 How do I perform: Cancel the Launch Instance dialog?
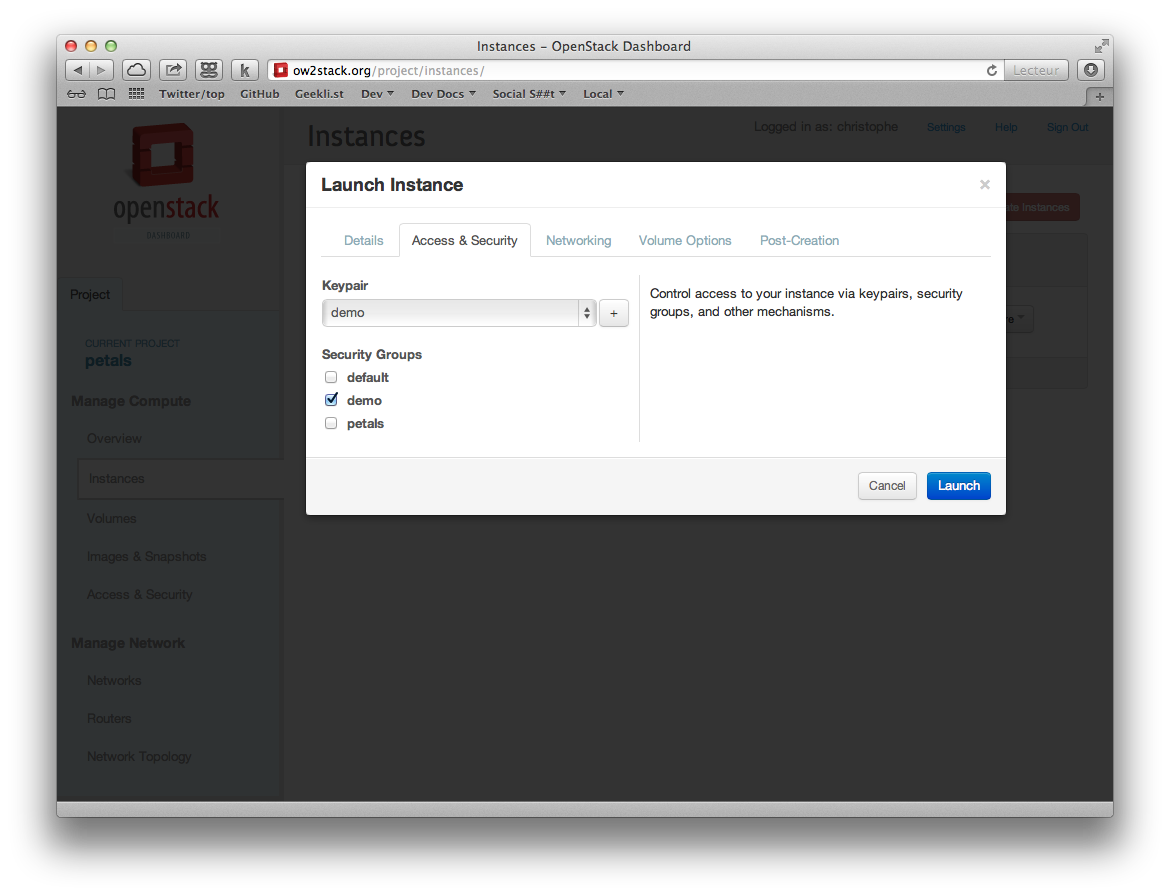coord(886,486)
